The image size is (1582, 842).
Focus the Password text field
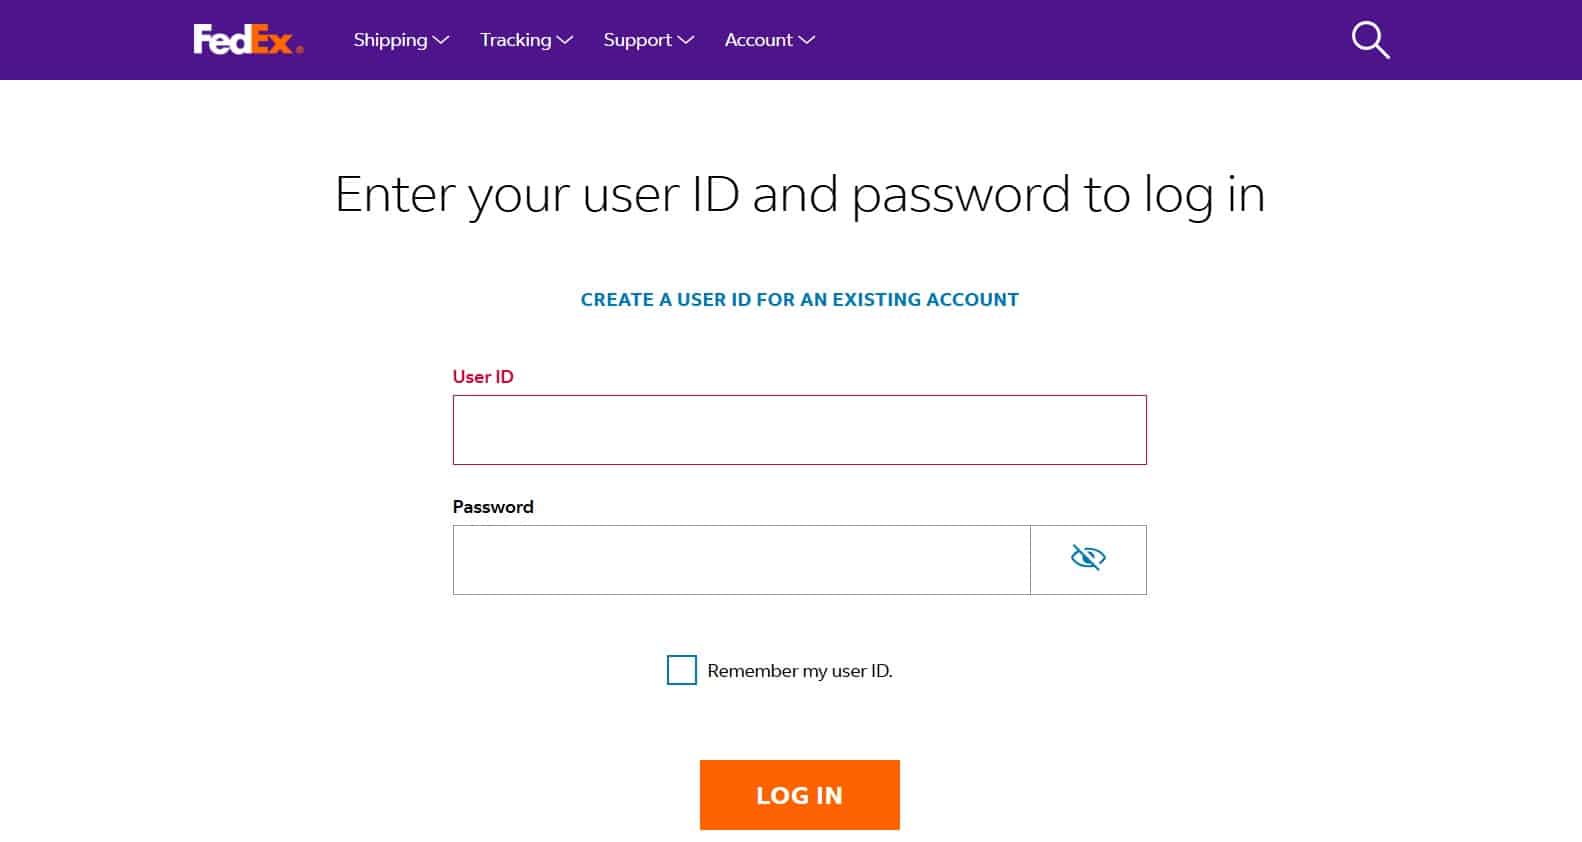click(x=742, y=560)
